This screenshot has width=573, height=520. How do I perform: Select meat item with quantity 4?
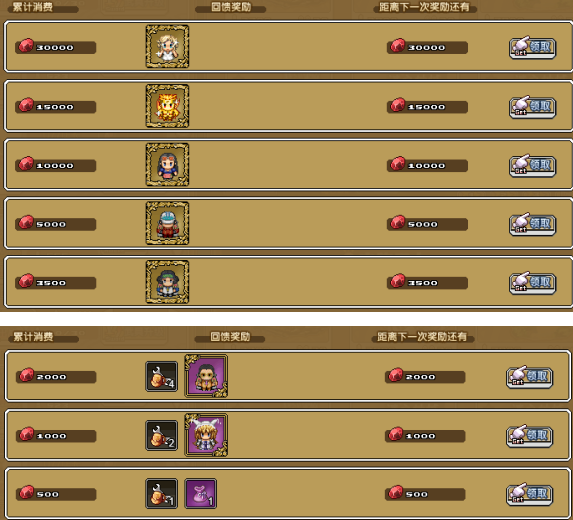point(162,376)
